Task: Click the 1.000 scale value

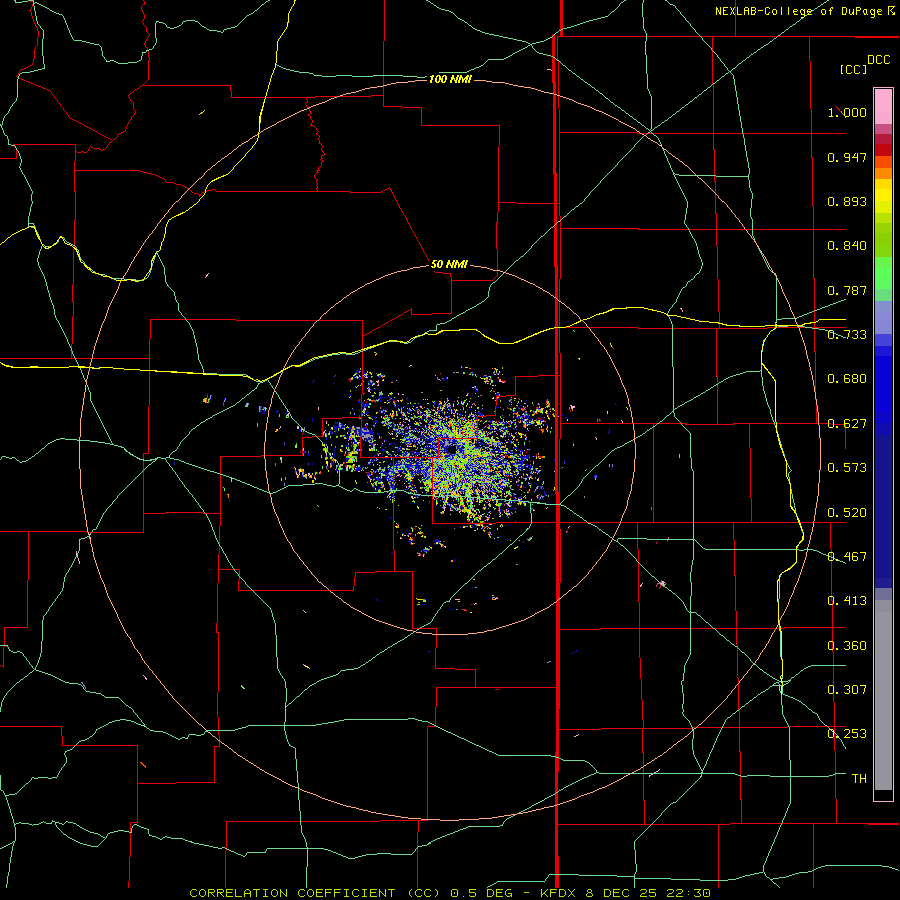Action: pyautogui.click(x=847, y=112)
